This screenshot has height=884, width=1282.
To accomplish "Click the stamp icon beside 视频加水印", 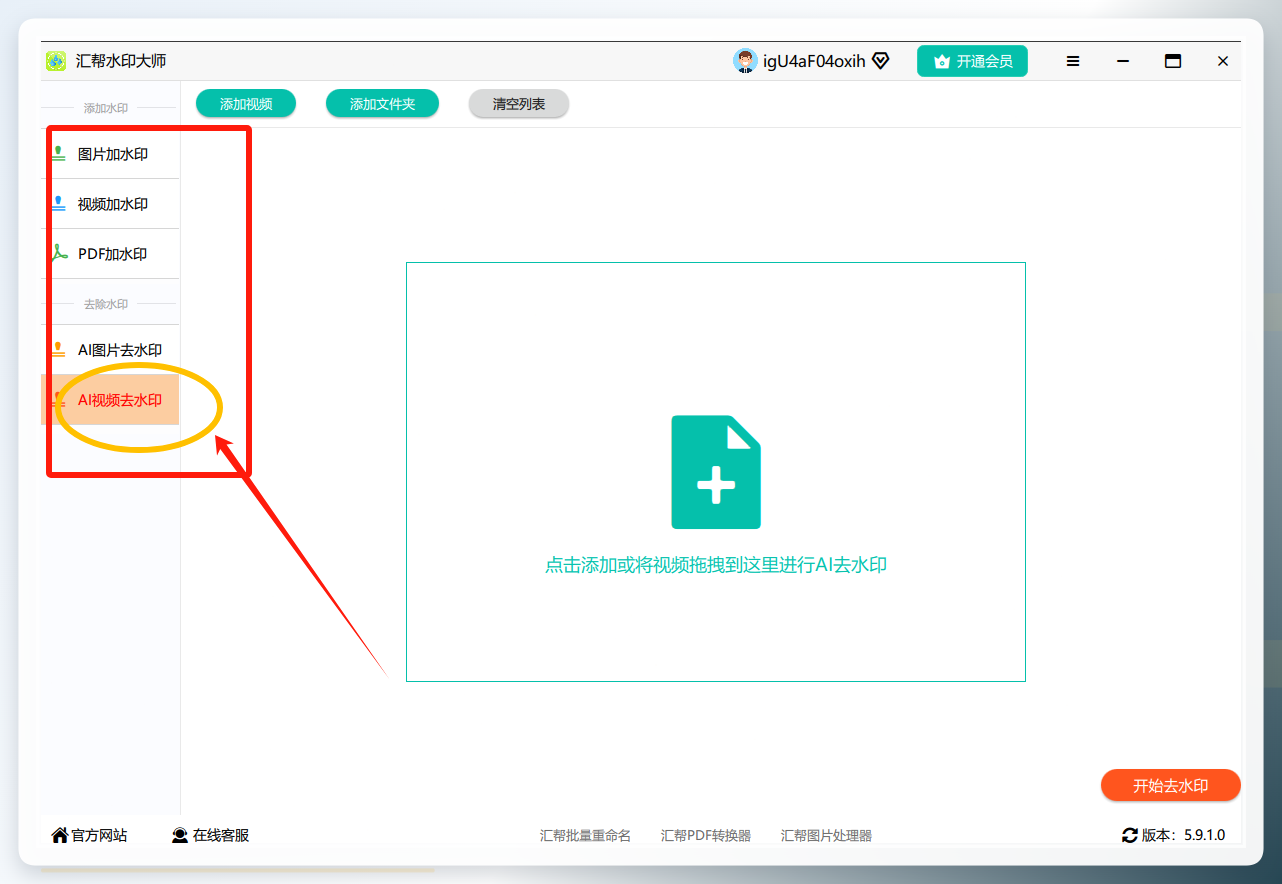I will 59,204.
